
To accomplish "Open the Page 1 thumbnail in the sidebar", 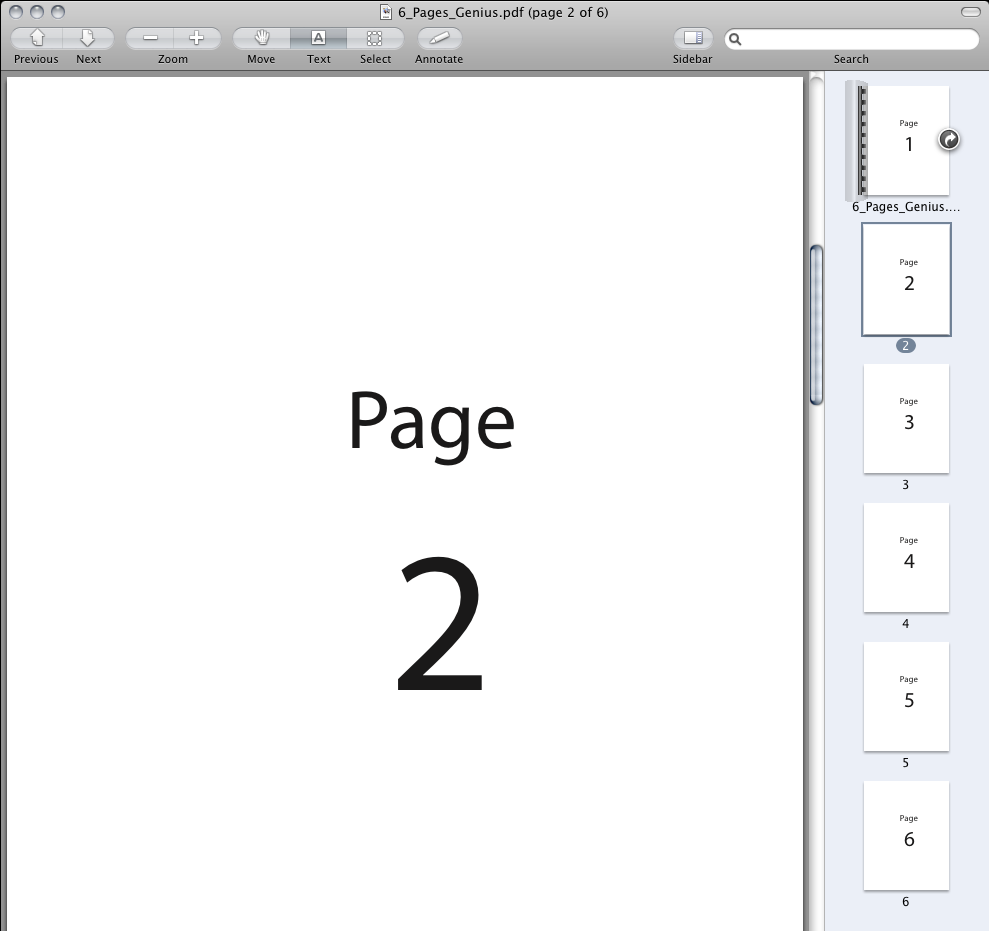I will pos(906,141).
